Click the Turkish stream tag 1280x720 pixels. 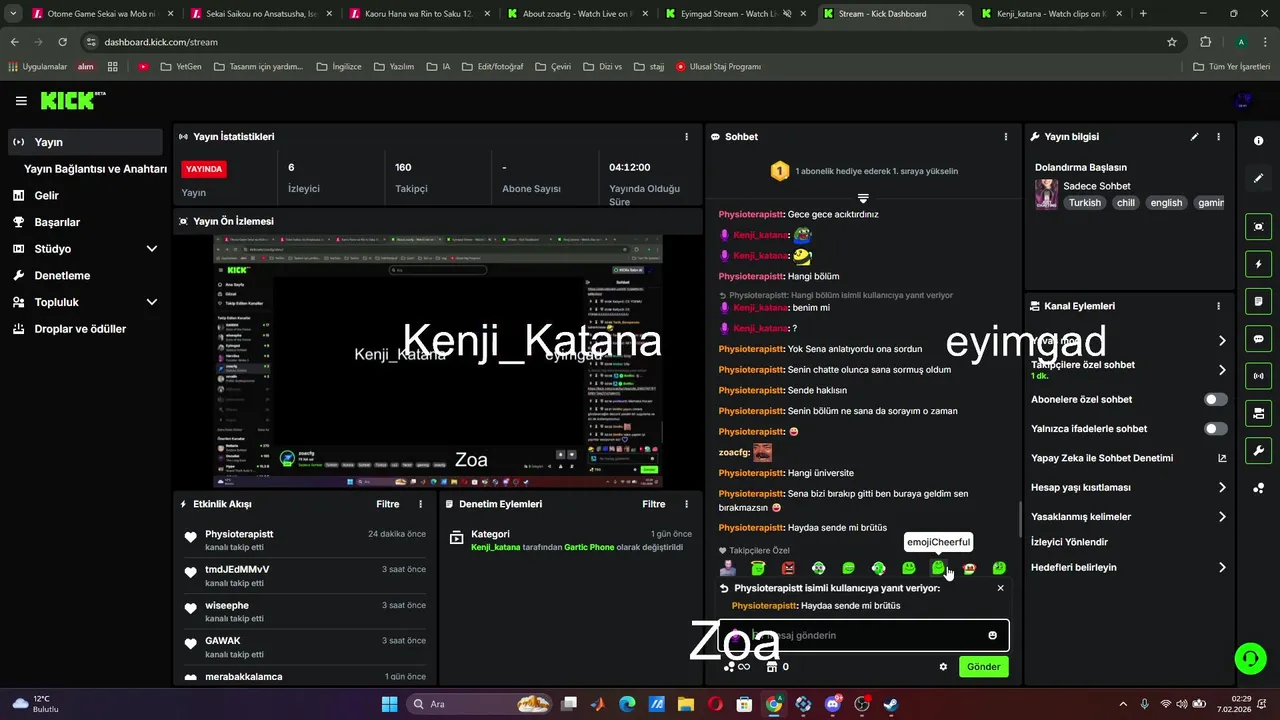(x=1084, y=203)
